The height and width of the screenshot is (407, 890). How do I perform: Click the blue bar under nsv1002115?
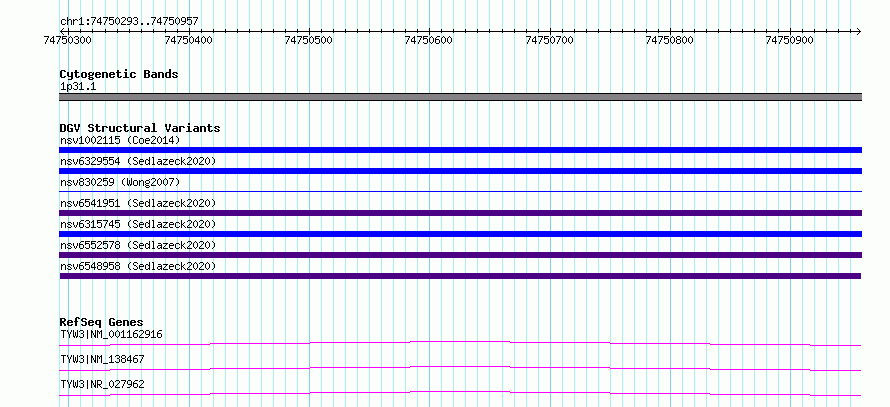[x=460, y=150]
